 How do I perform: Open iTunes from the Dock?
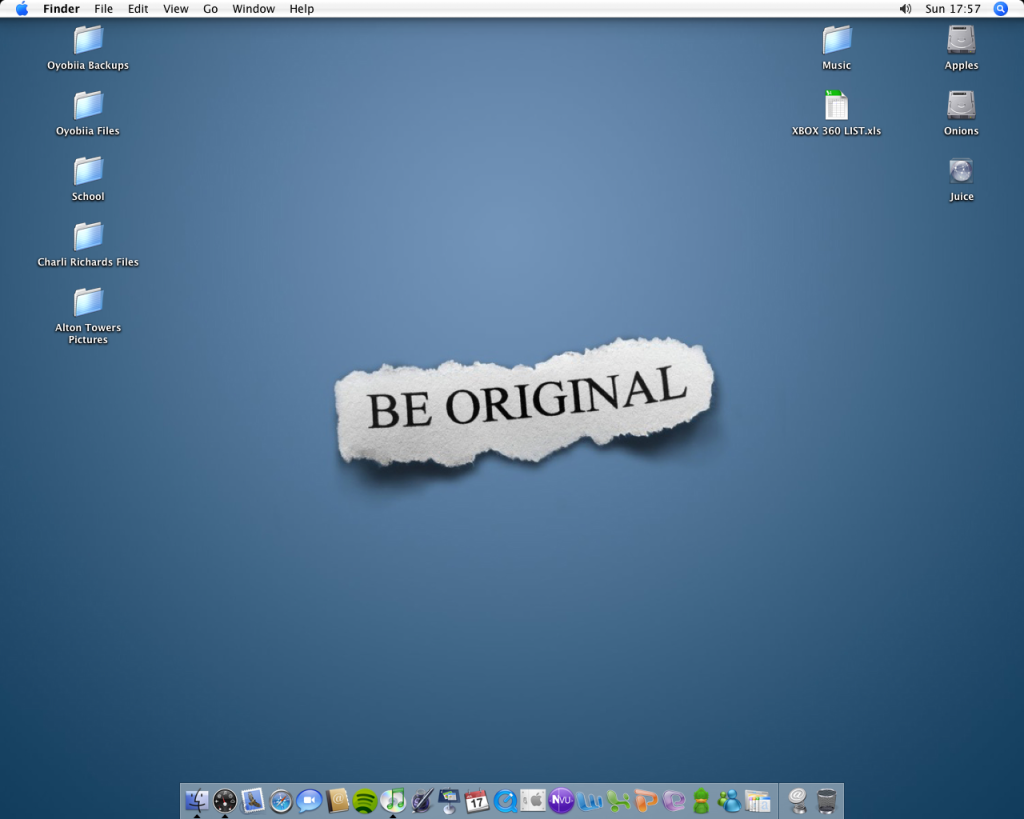point(393,800)
